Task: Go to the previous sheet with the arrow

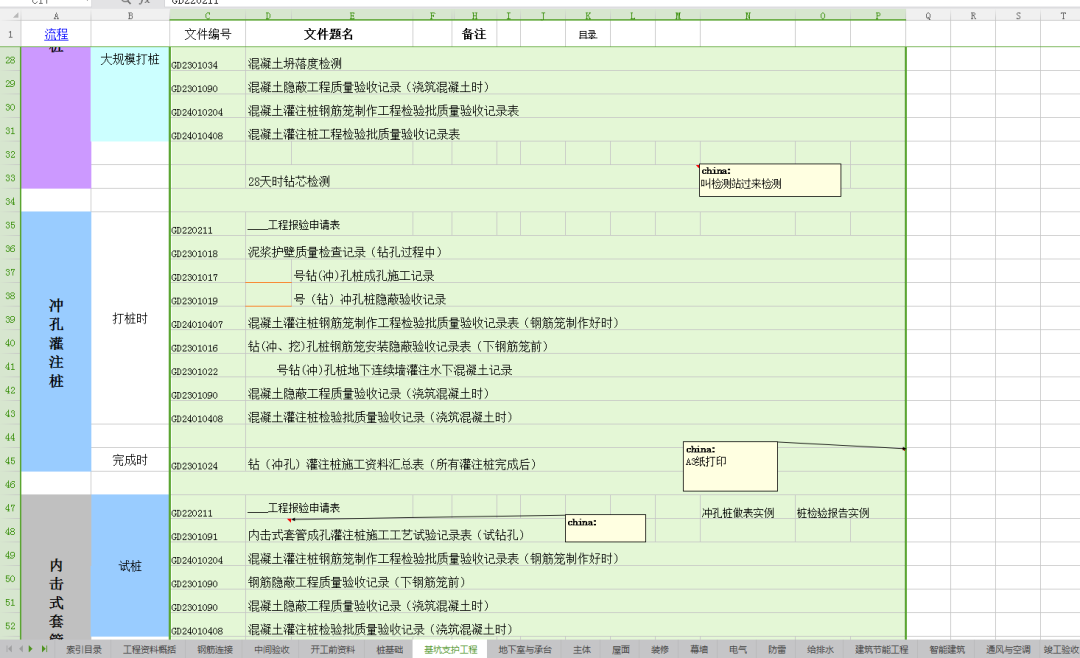Action: pyautogui.click(x=21, y=649)
